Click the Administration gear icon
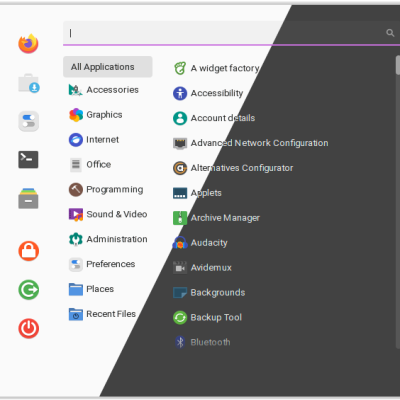This screenshot has height=400, width=400. coord(76,239)
